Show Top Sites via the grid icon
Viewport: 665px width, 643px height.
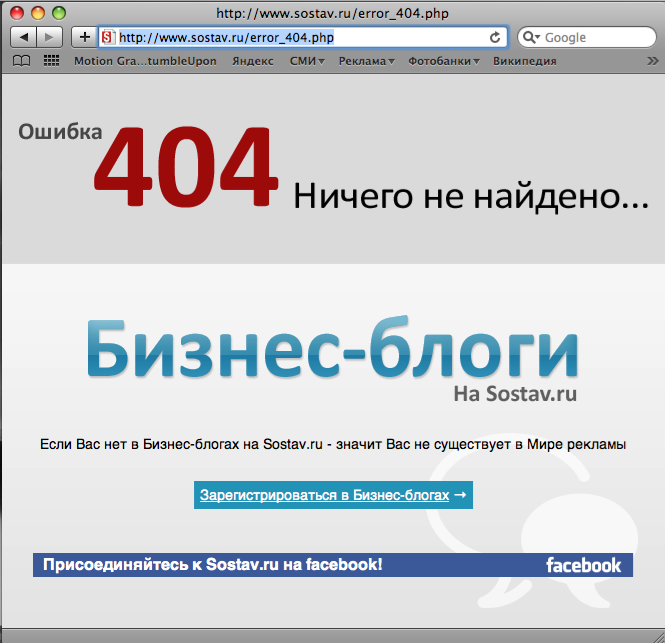pos(51,61)
